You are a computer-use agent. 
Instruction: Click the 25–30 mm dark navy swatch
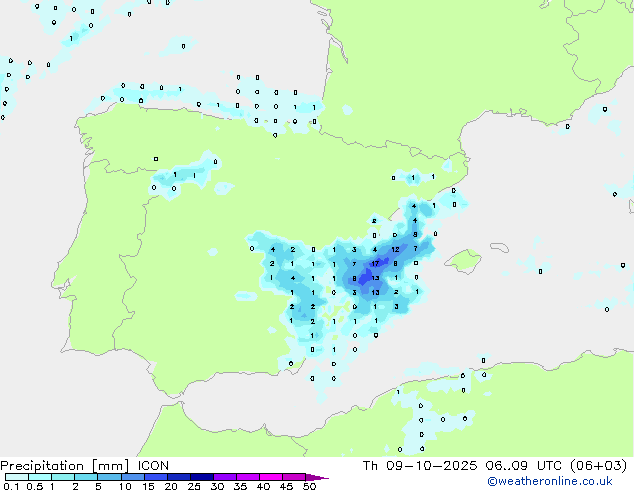pyautogui.click(x=201, y=477)
